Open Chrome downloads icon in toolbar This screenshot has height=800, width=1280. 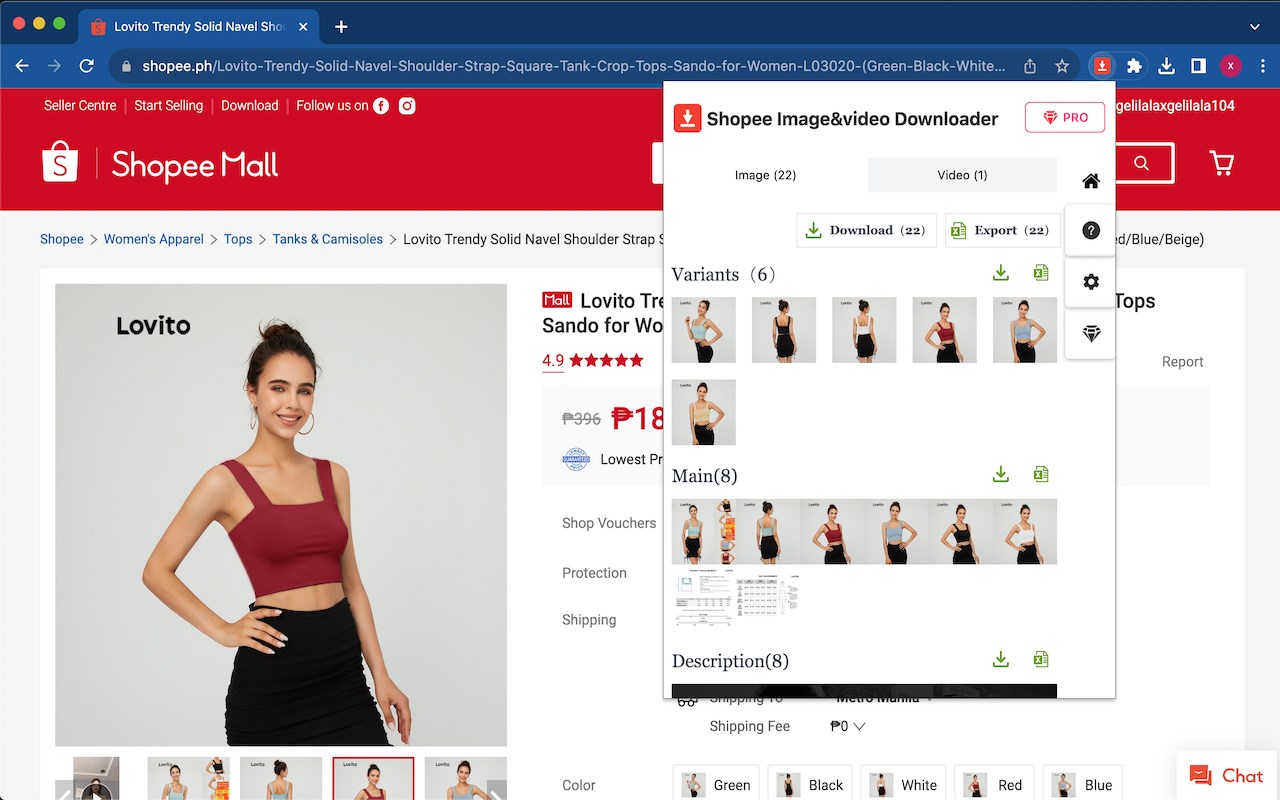(1166, 66)
